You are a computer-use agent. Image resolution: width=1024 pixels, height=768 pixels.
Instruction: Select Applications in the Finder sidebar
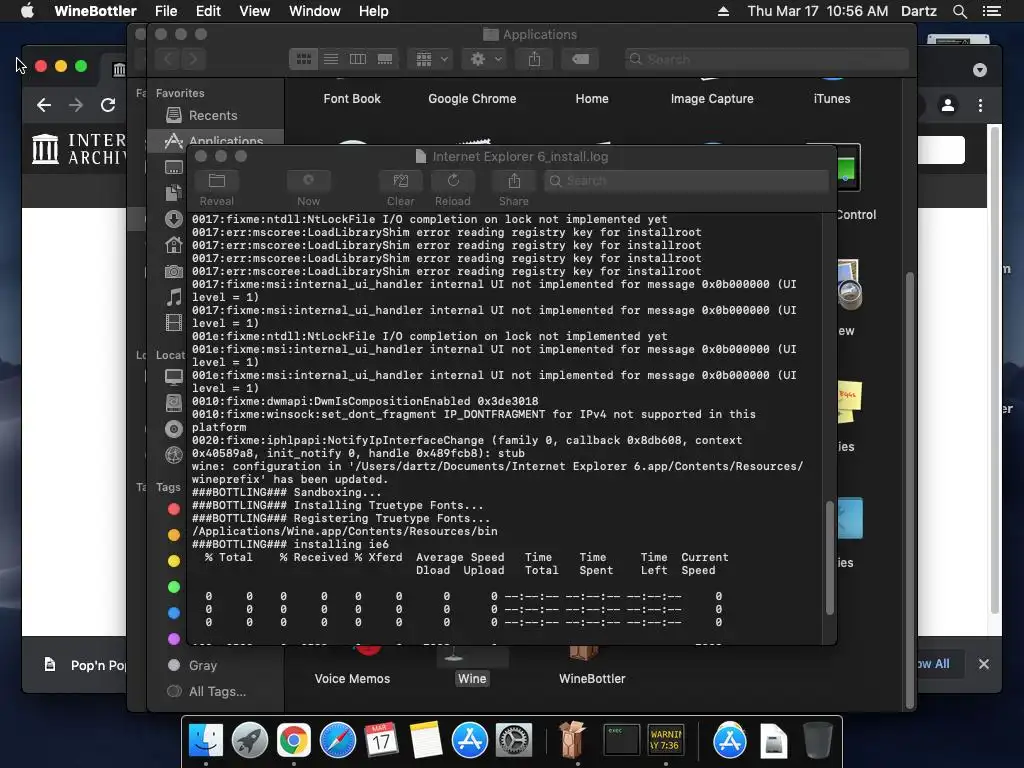pos(216,138)
